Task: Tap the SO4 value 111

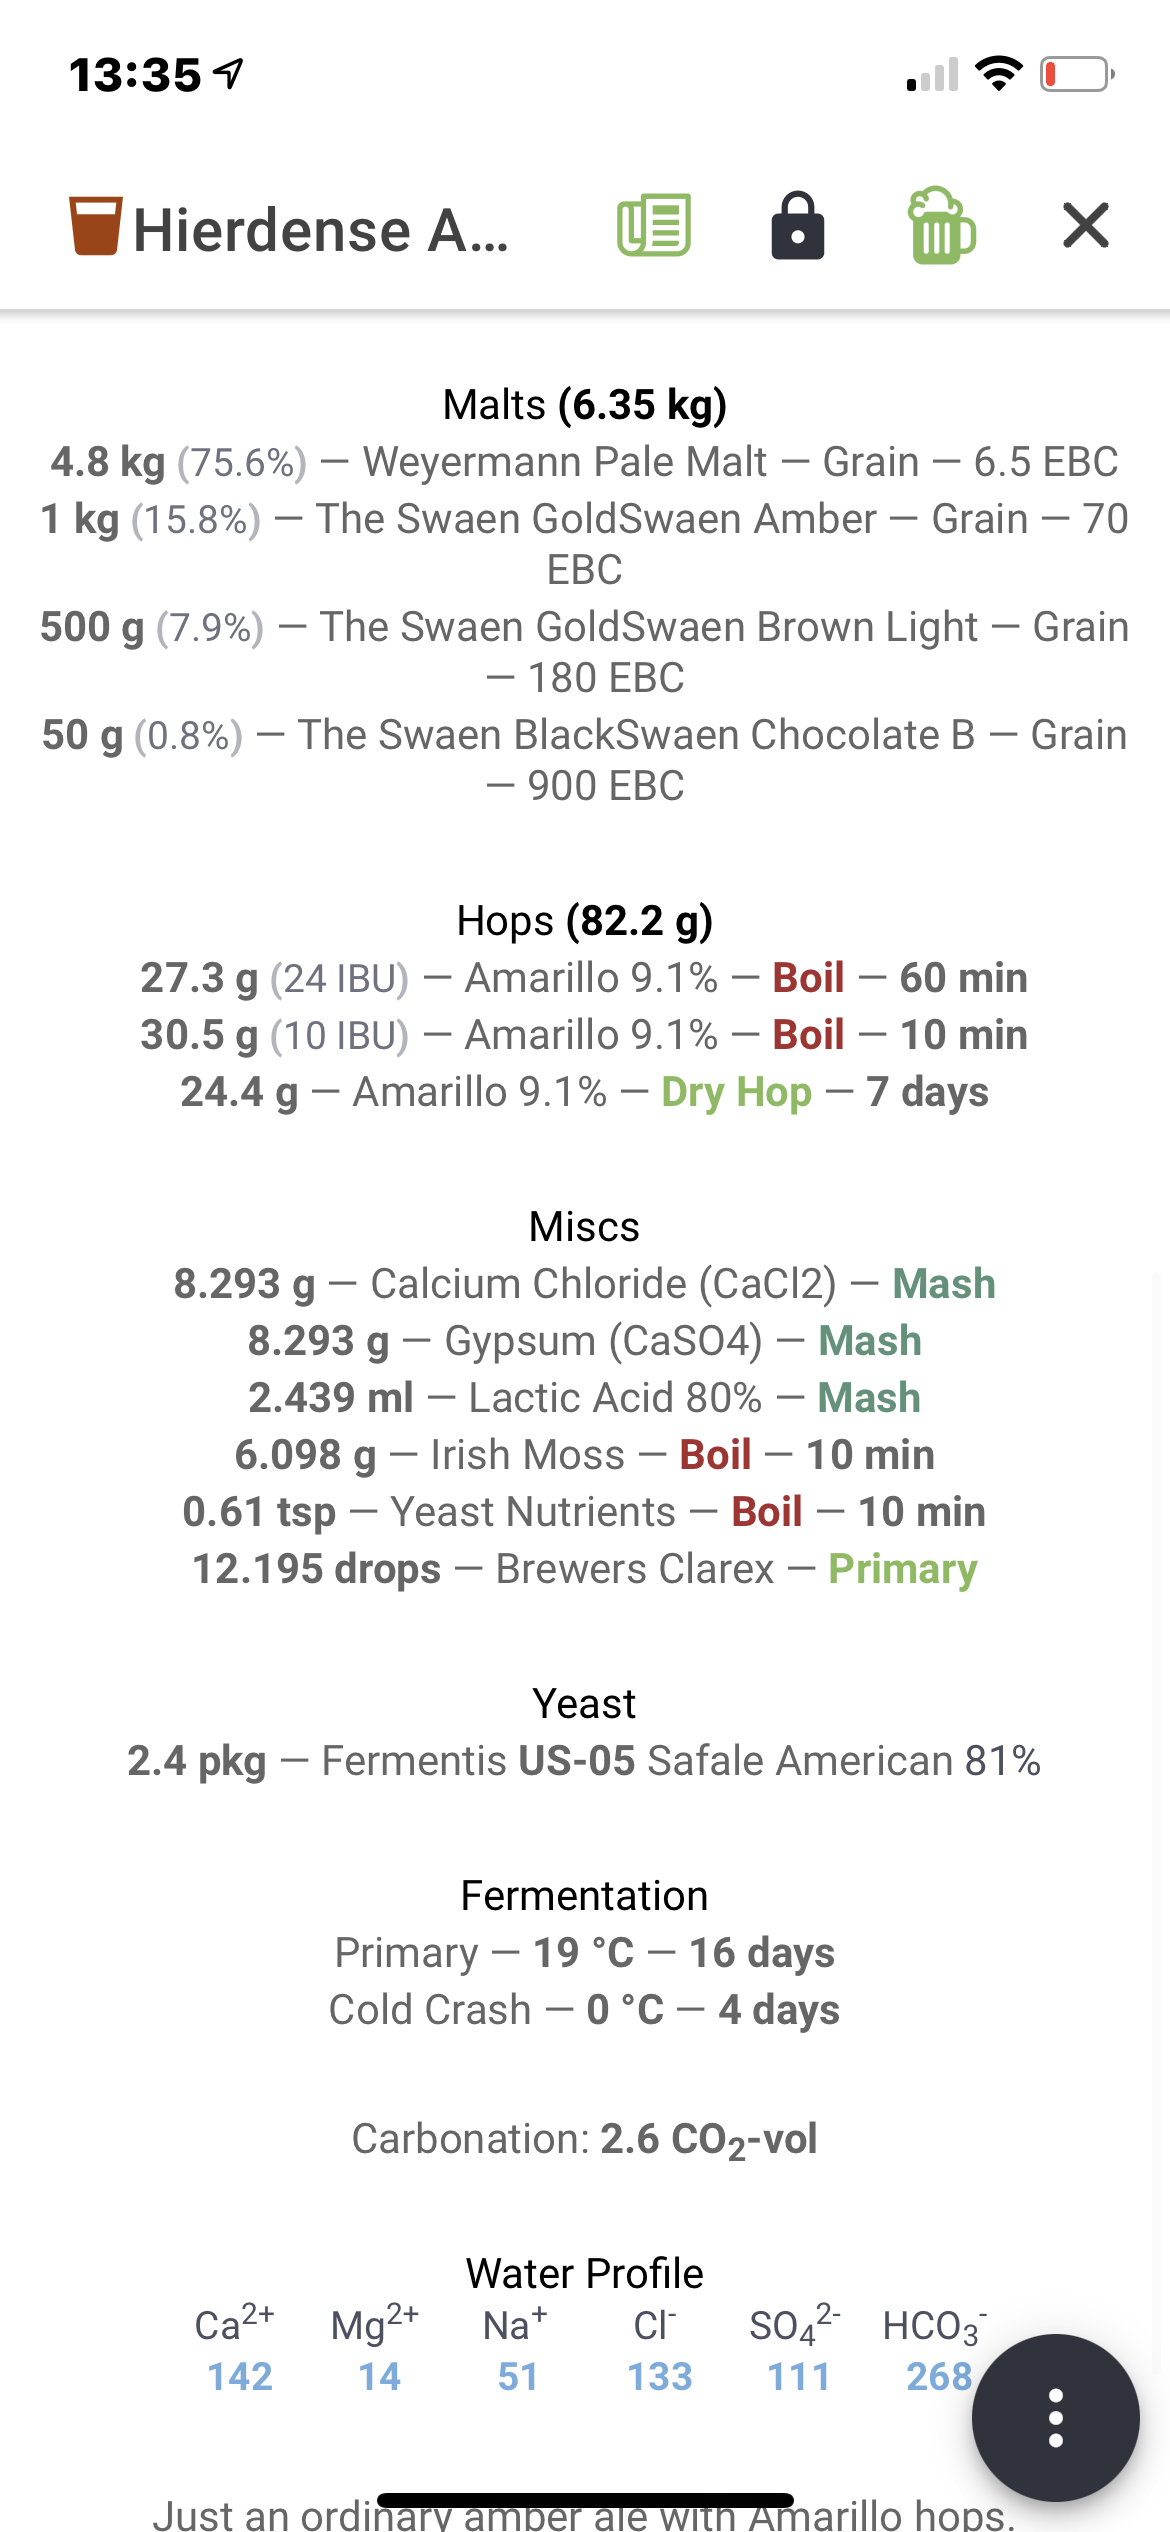Action: [799, 2377]
